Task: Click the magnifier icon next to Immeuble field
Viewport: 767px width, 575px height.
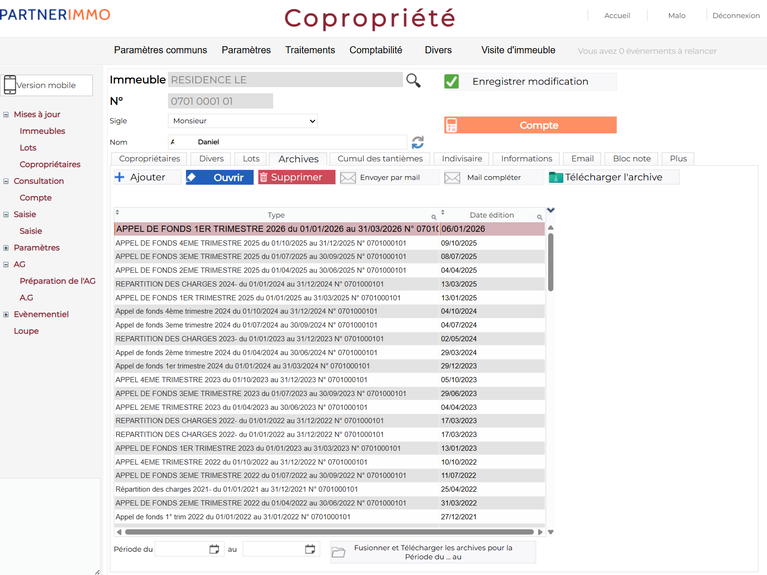Action: point(413,80)
